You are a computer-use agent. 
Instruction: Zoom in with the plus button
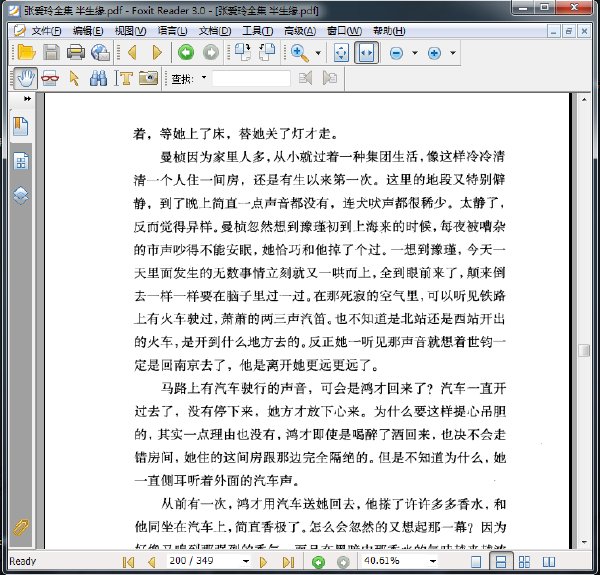pyautogui.click(x=434, y=53)
